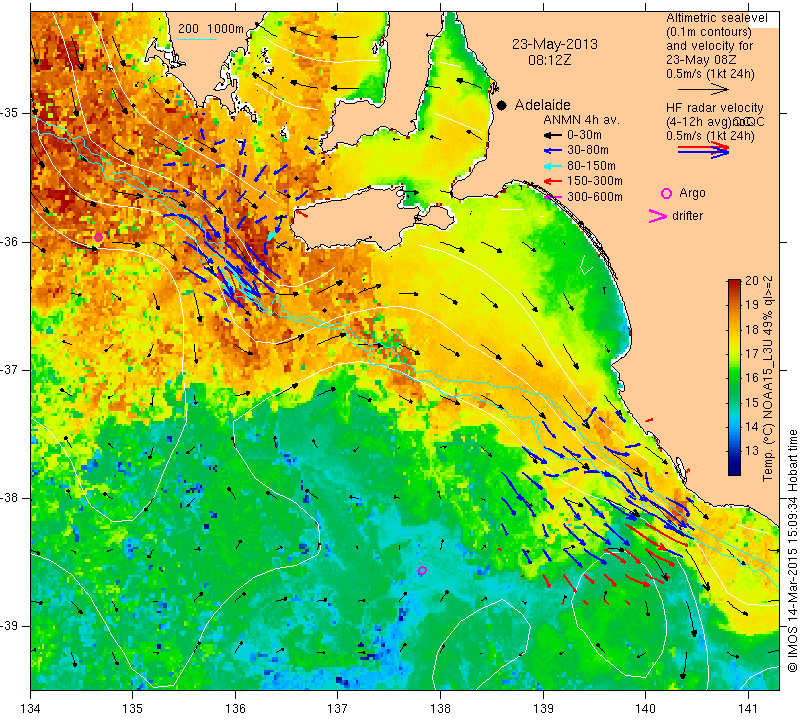Image resolution: width=800 pixels, height=720 pixels.
Task: Click the 'drifter' legend label
Action: [687, 216]
